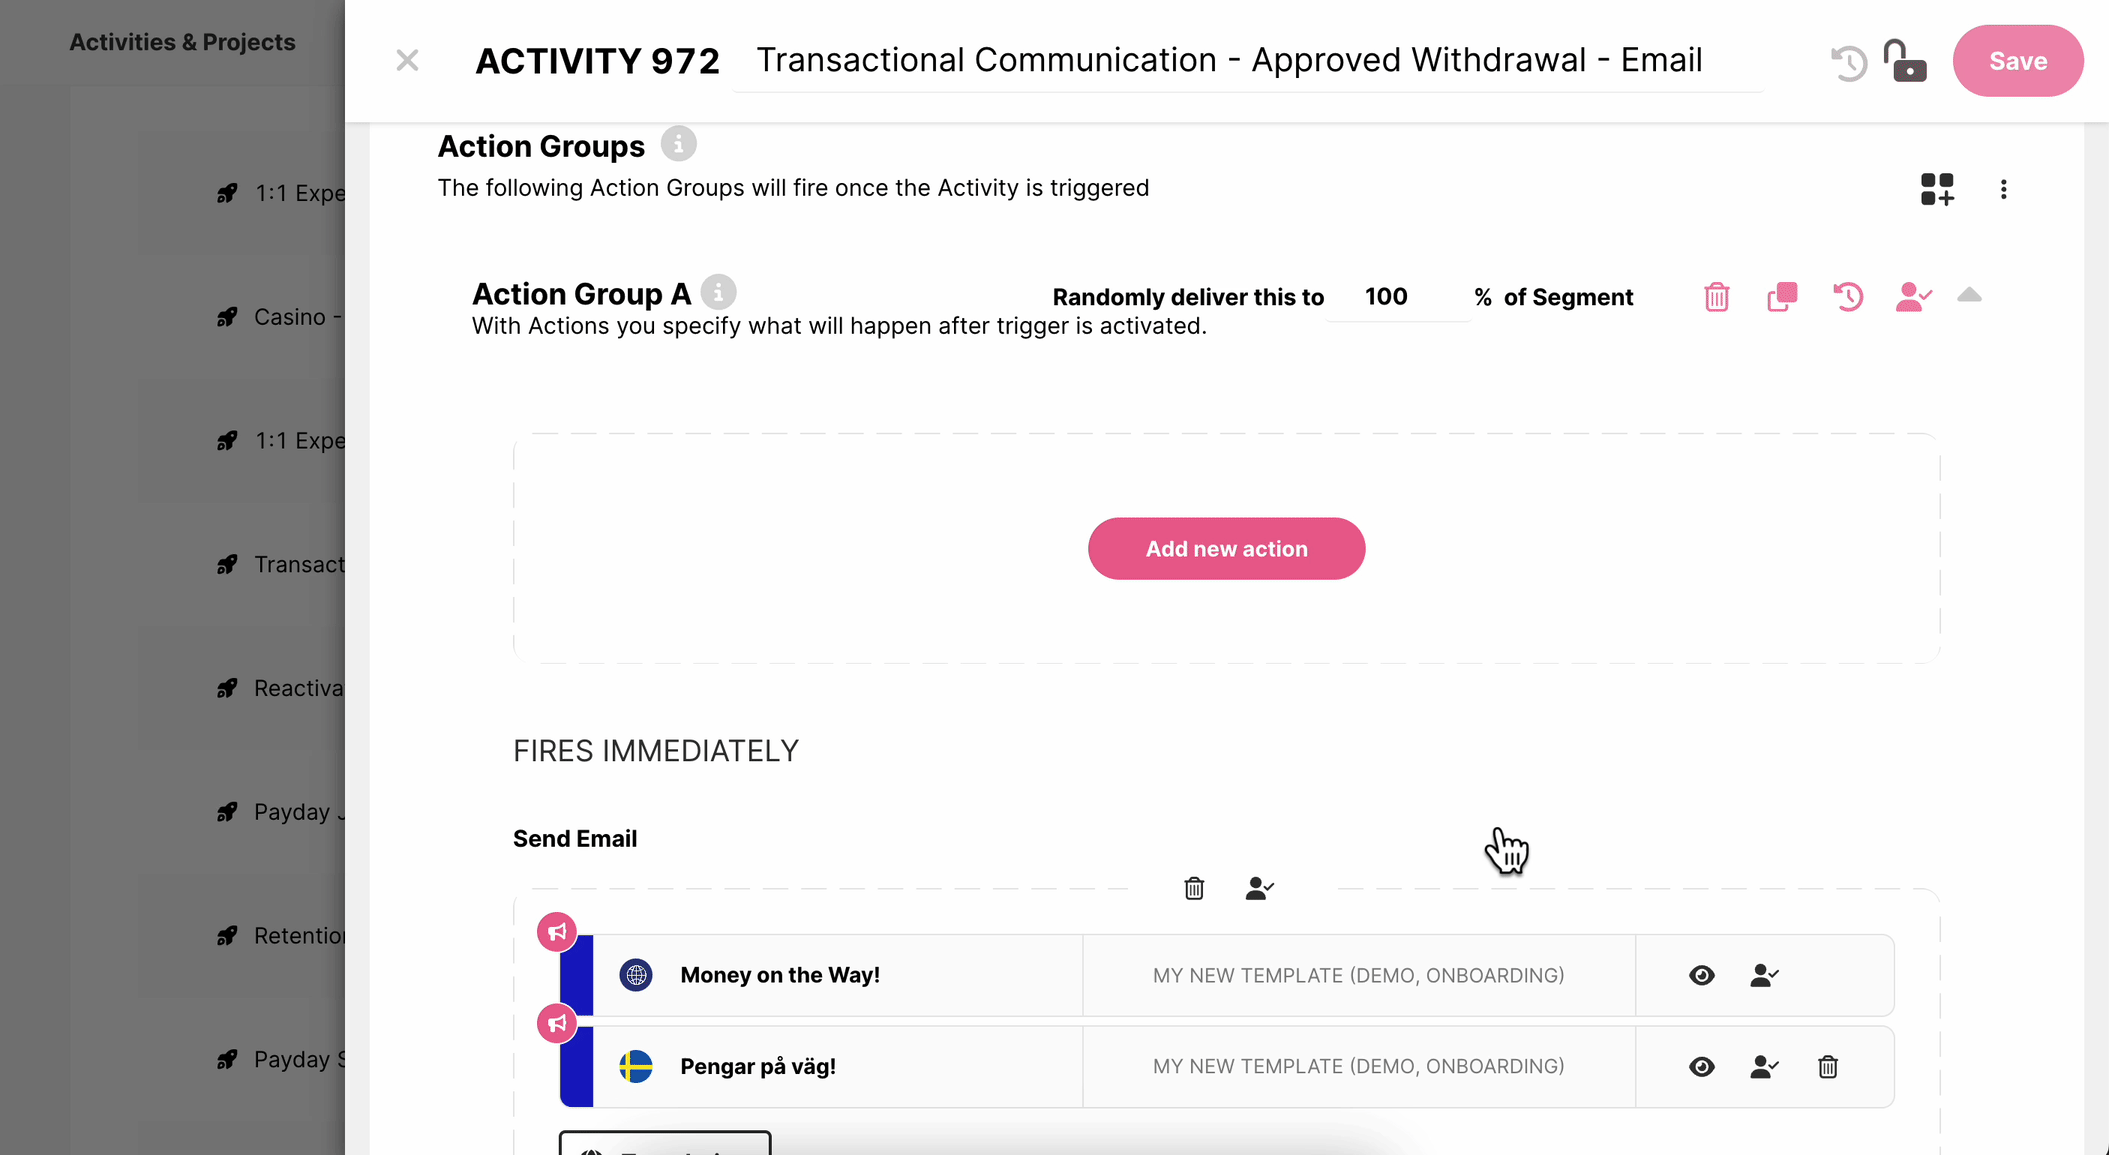Delete the Pengar på väg! email row
The height and width of the screenshot is (1155, 2109).
click(x=1827, y=1067)
